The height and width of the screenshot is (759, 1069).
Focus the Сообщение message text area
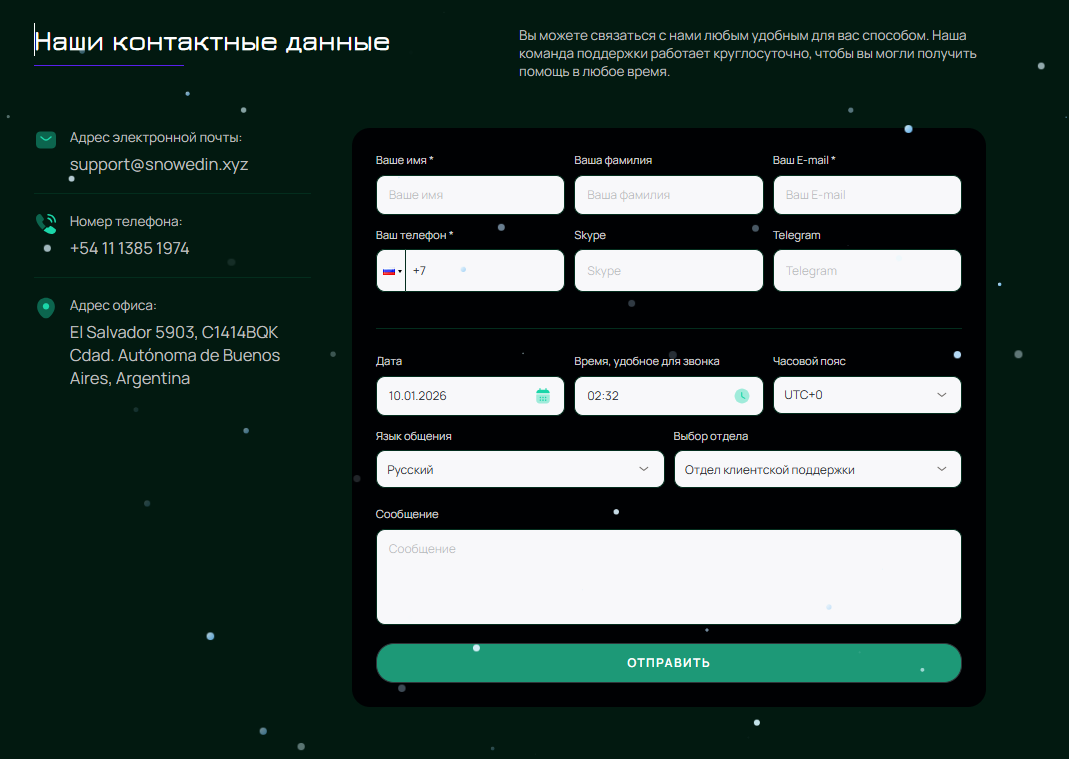click(669, 577)
